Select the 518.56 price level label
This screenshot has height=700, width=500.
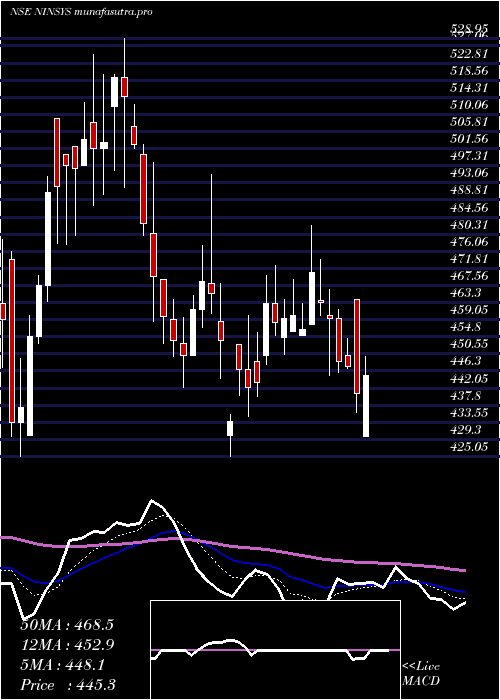pyautogui.click(x=468, y=72)
